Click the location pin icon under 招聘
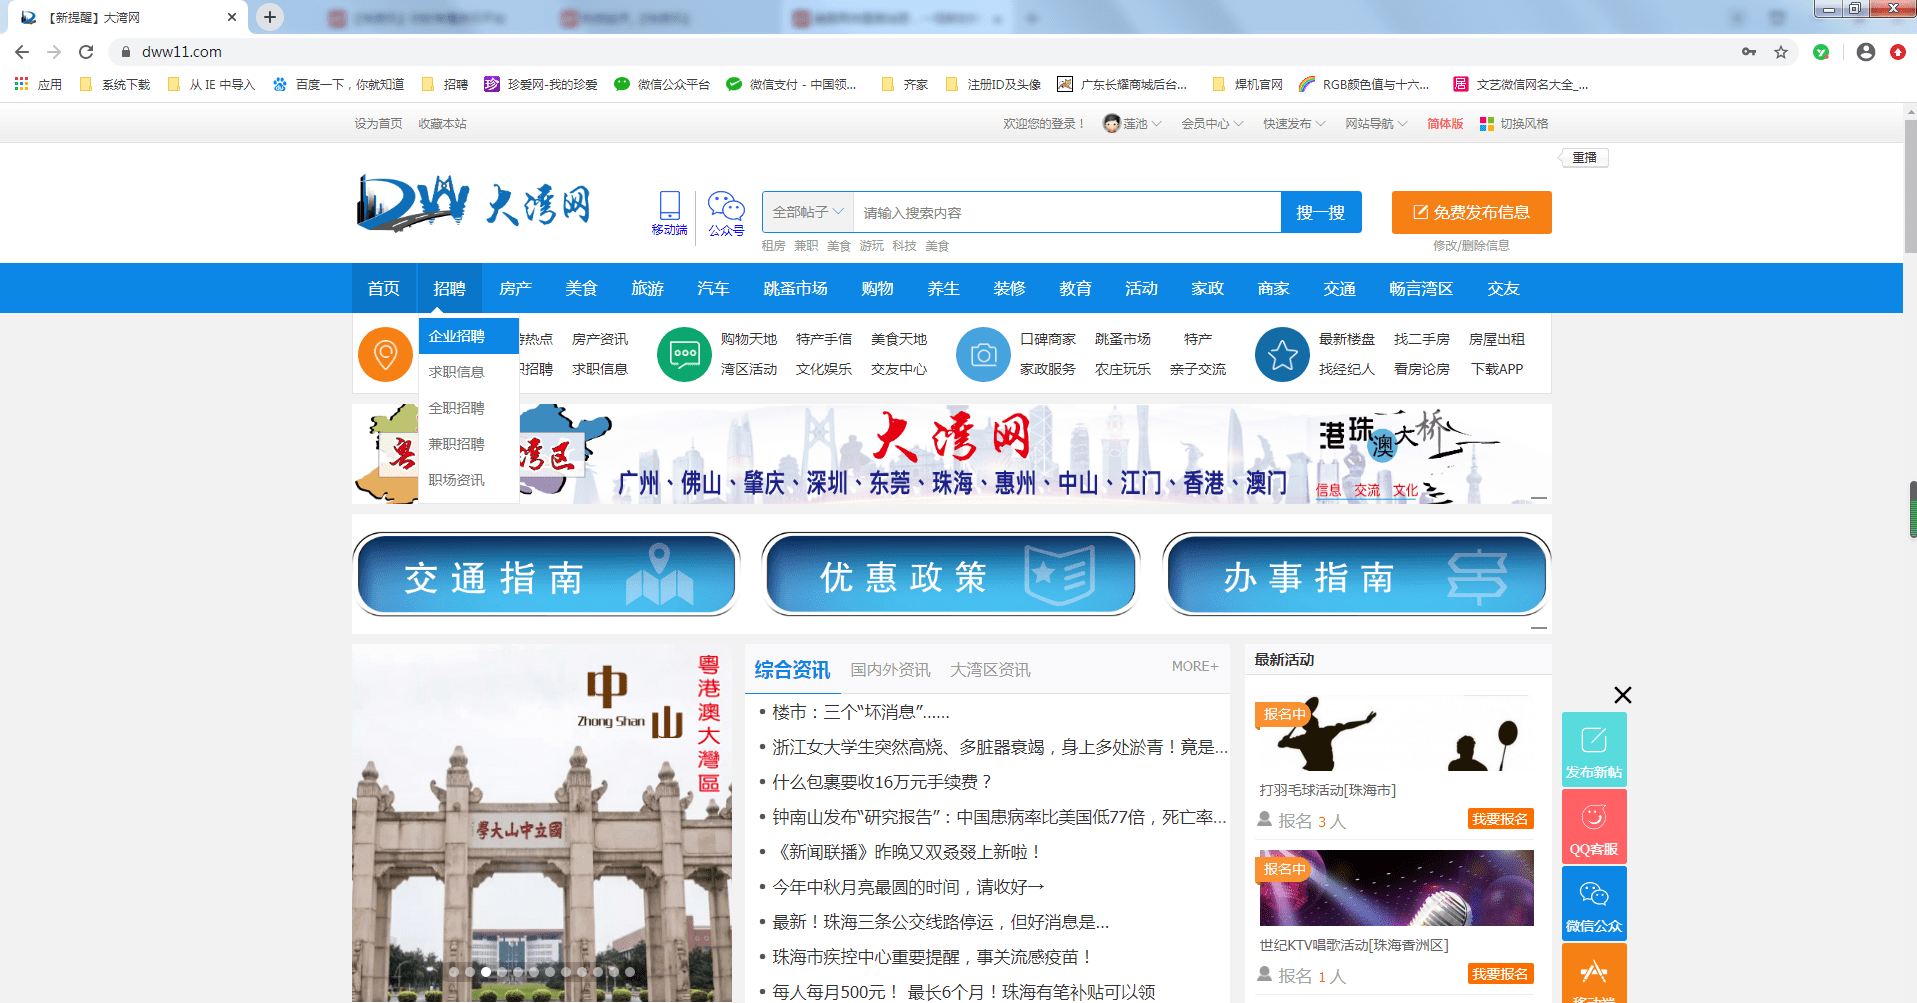The height and width of the screenshot is (1003, 1917). coord(385,354)
